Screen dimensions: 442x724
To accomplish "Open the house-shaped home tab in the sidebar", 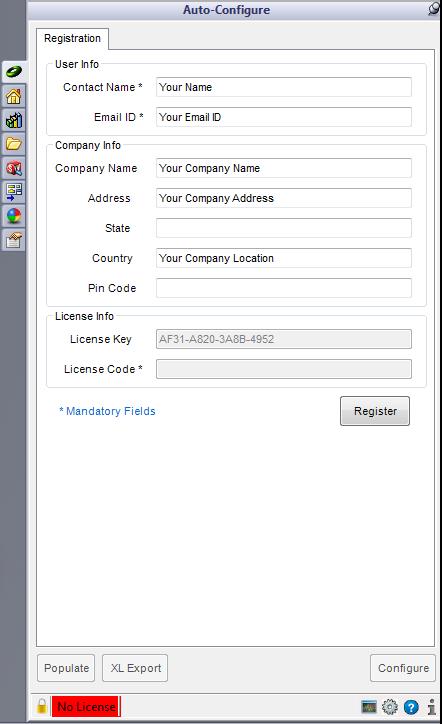I will pyautogui.click(x=13, y=97).
